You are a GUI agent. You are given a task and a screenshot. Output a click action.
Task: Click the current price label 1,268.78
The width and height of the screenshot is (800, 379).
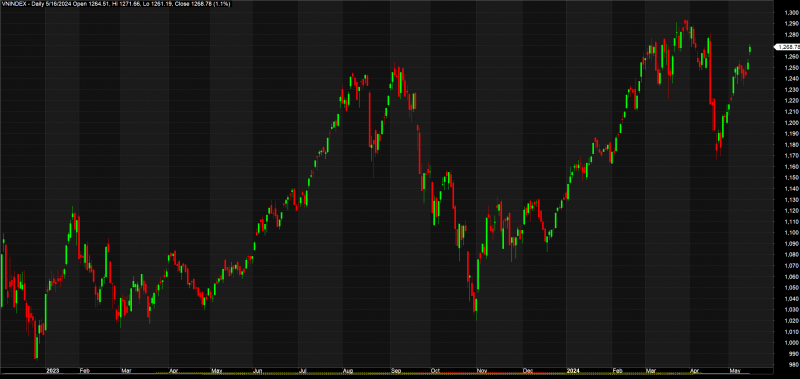787,47
